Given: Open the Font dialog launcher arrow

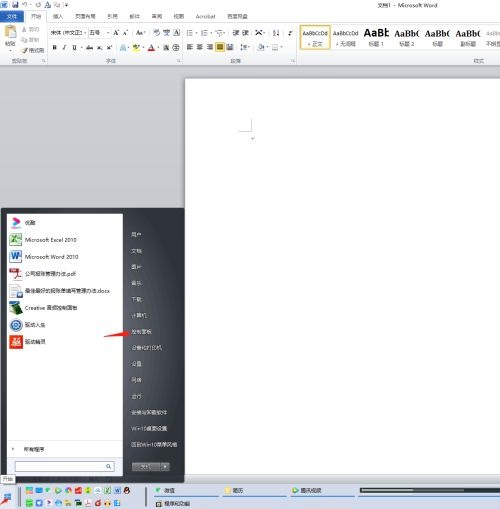Looking at the screenshot, I should point(179,61).
